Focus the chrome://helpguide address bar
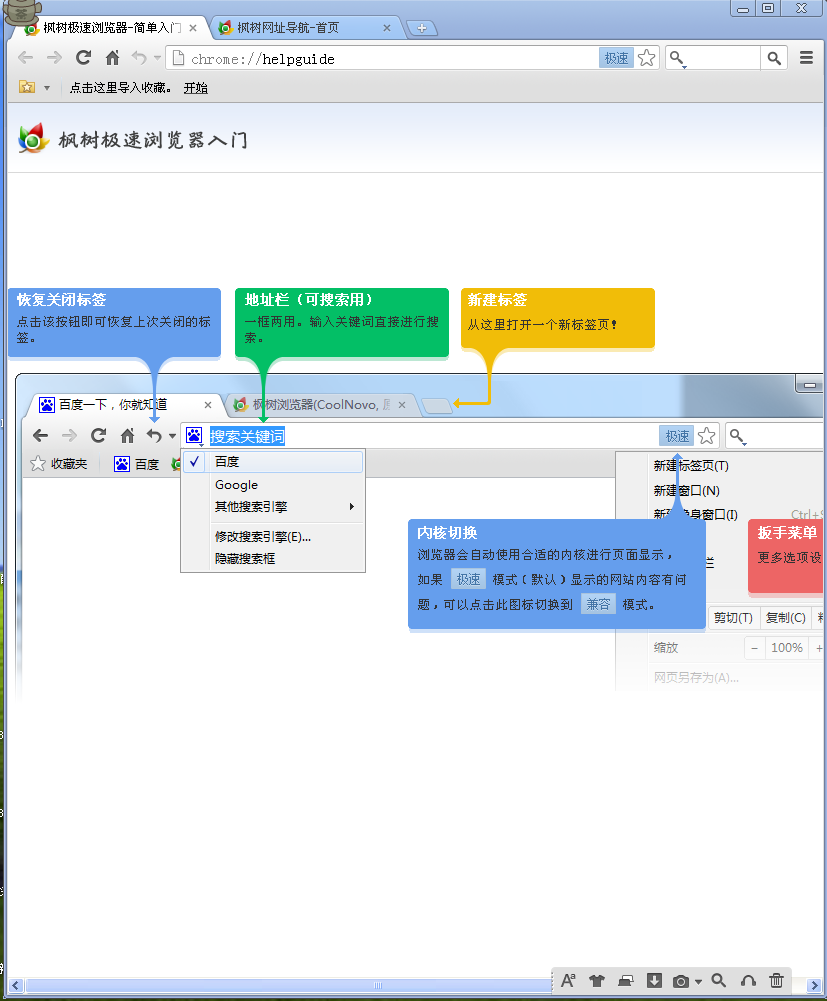Screen dimensions: 827x1001 pos(381,59)
